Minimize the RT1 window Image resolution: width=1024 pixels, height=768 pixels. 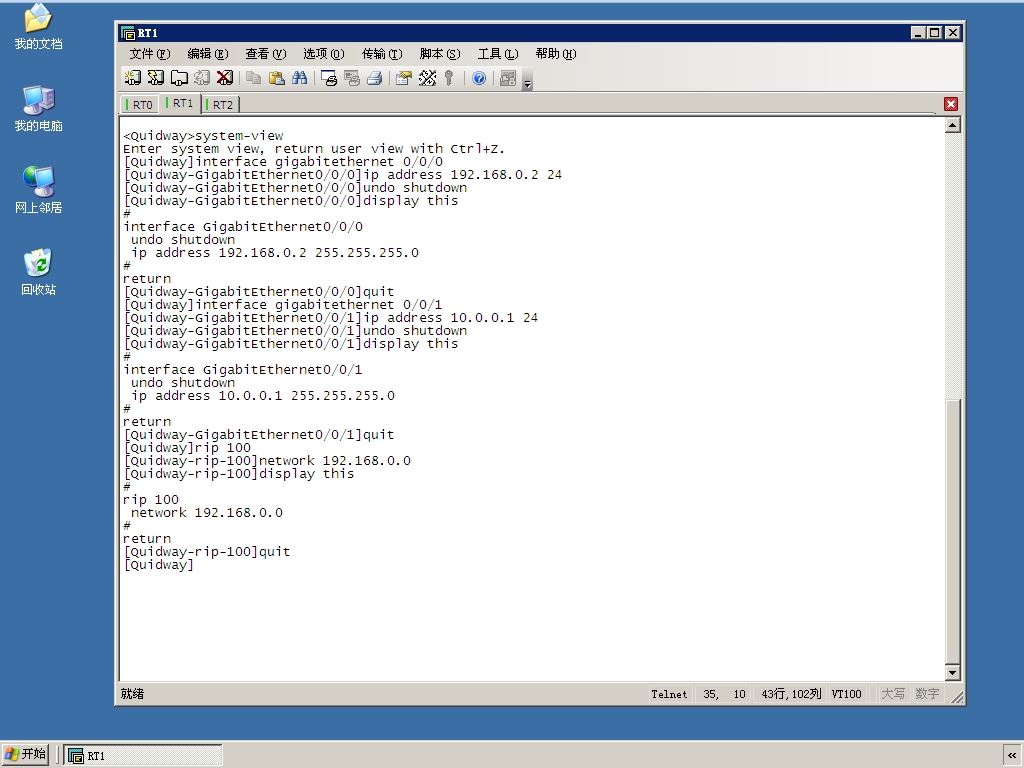[x=918, y=33]
